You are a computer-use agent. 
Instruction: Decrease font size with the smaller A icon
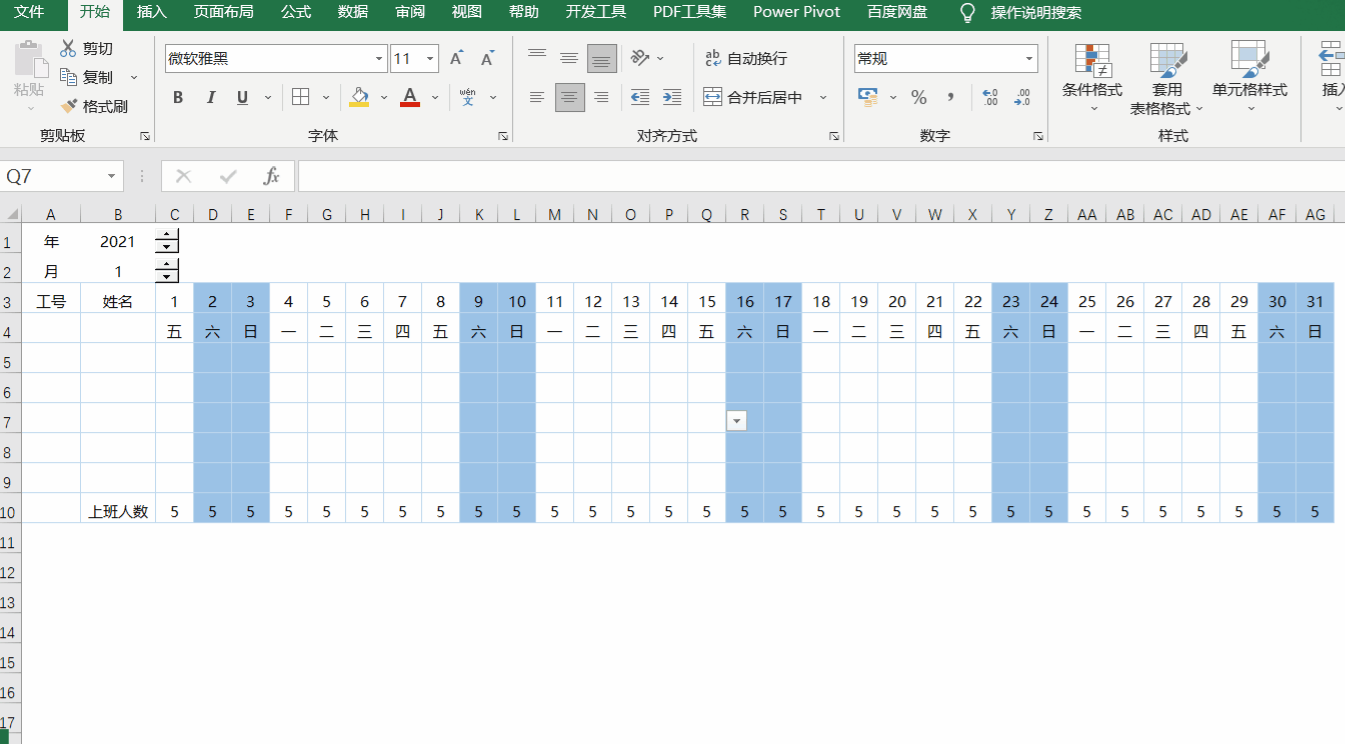488,58
